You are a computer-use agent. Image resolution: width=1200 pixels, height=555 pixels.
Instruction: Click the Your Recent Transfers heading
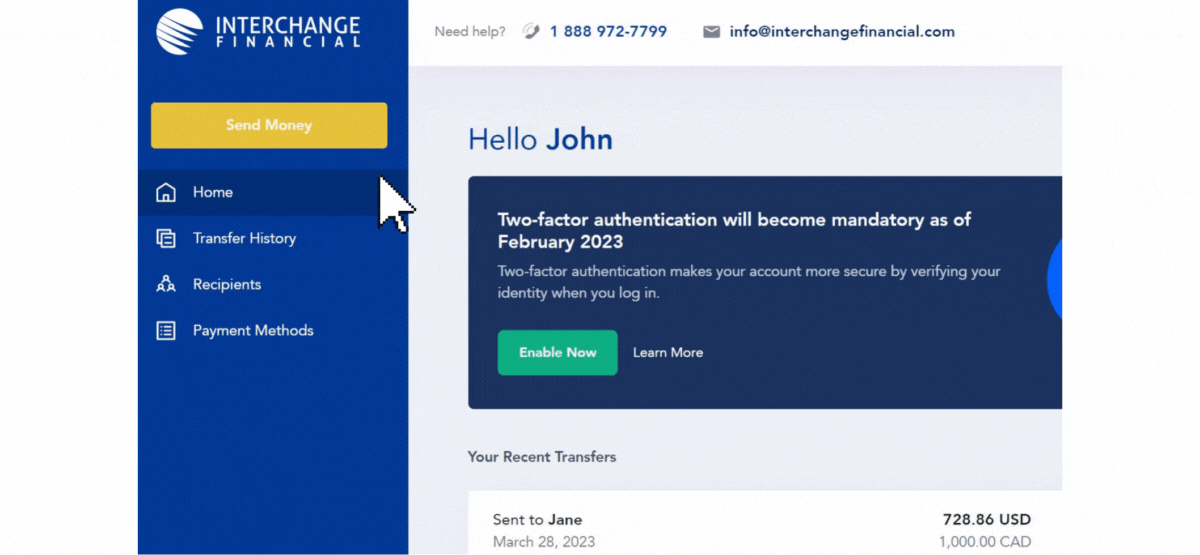coord(542,457)
